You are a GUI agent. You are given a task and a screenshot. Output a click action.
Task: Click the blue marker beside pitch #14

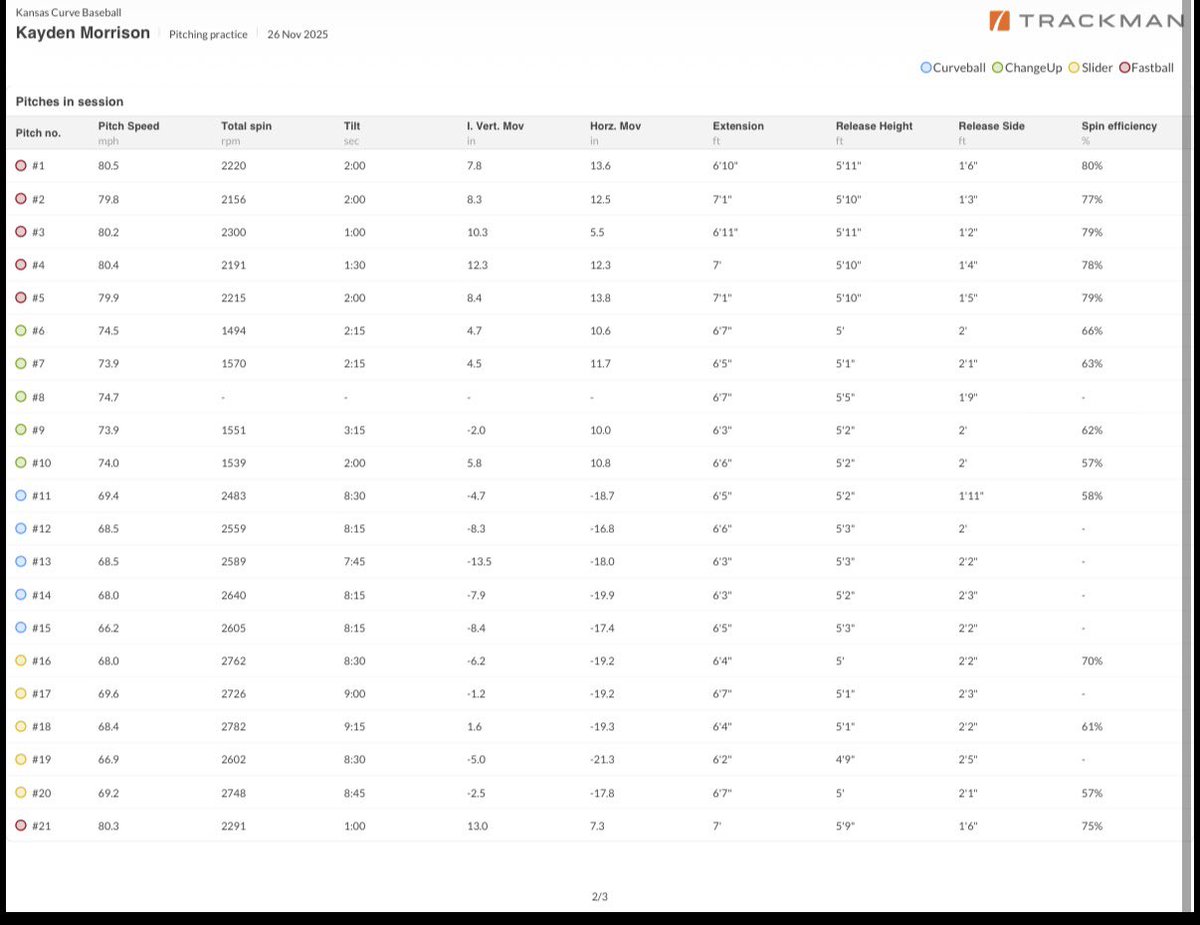click(21, 595)
